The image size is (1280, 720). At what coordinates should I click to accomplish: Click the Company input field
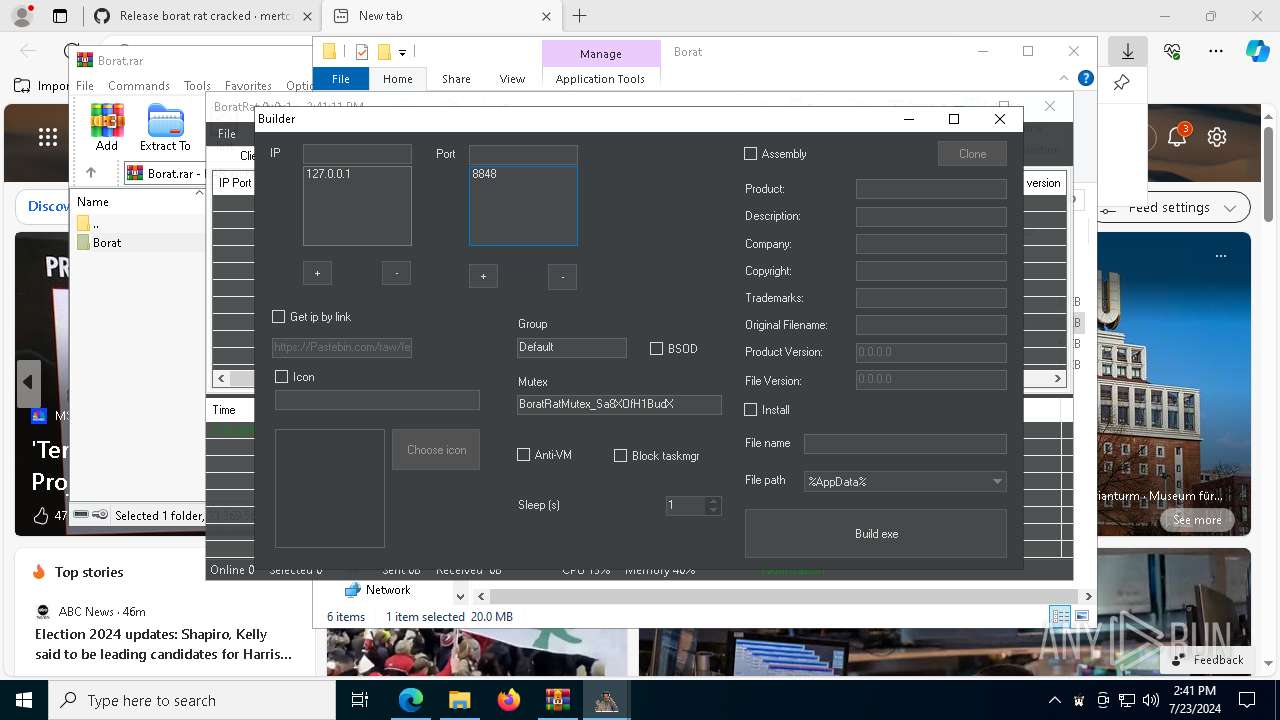931,243
